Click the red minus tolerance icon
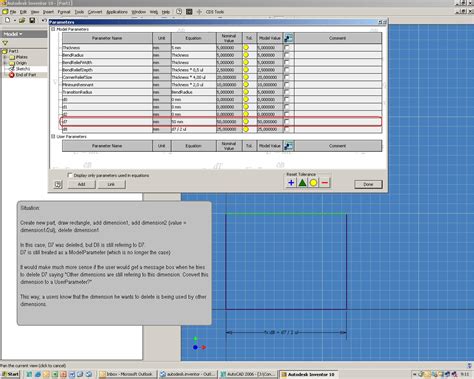Viewport: 474px width, 379px height. coord(325,183)
